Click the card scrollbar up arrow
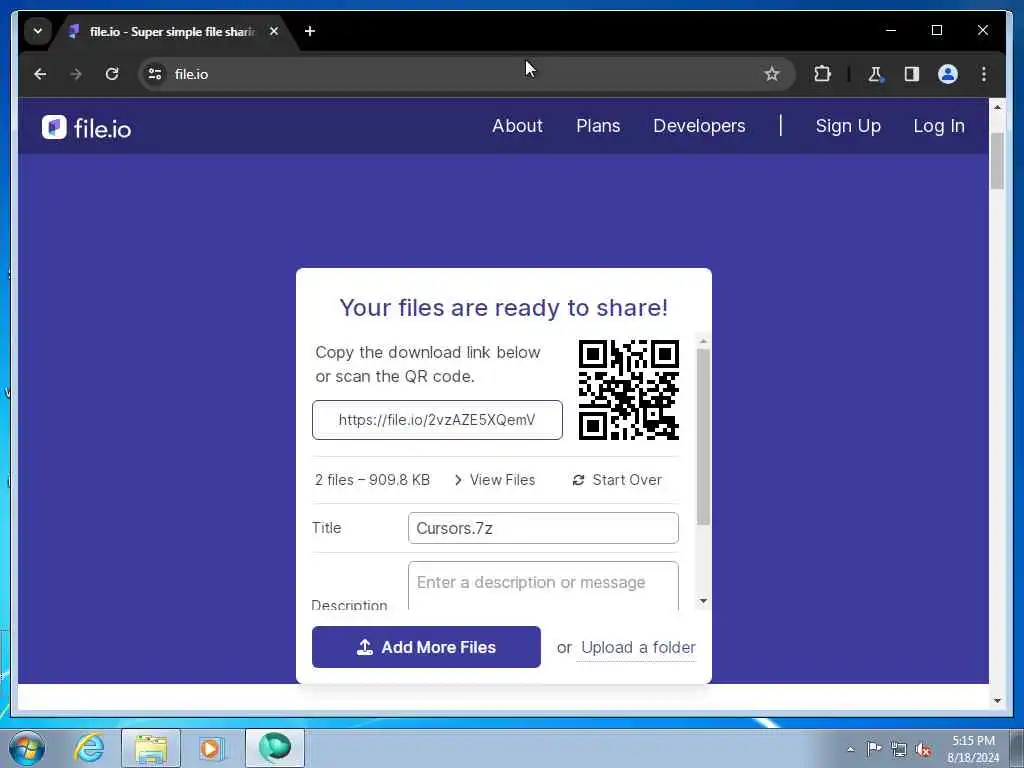The width and height of the screenshot is (1024, 768). [x=703, y=341]
